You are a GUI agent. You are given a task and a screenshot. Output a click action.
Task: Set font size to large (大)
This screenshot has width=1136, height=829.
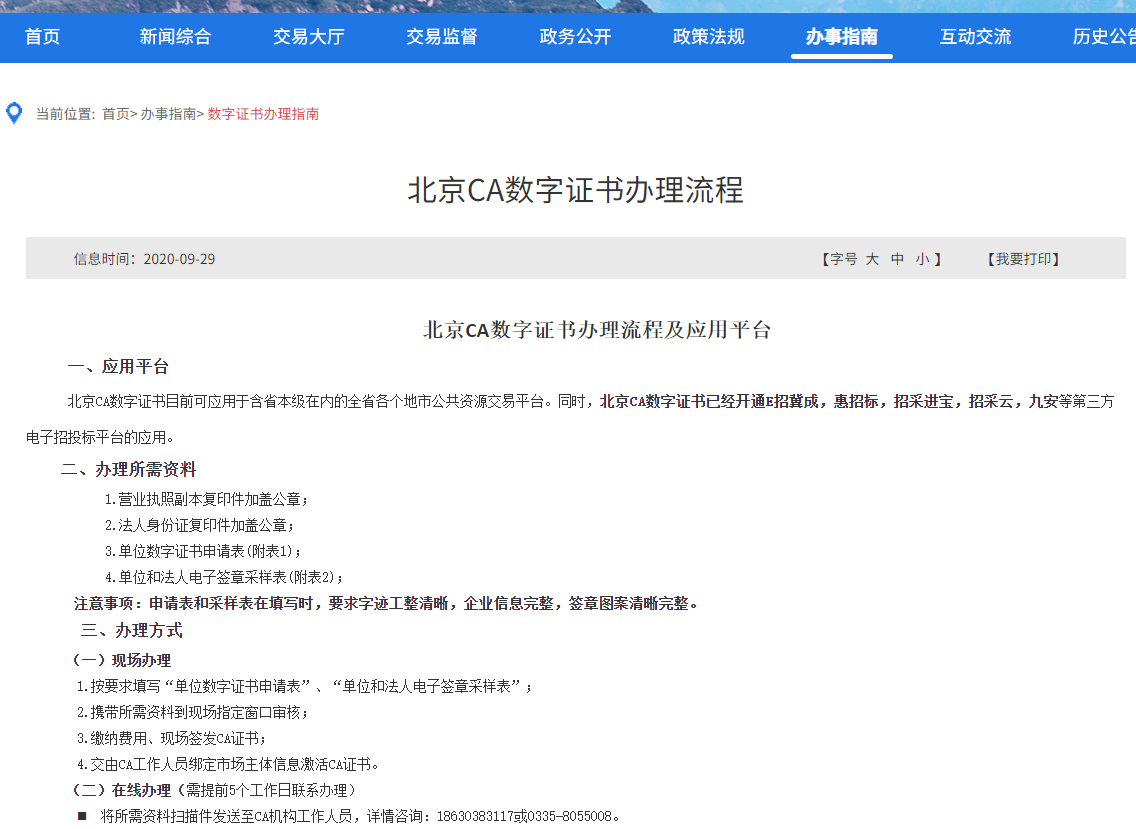pos(872,259)
